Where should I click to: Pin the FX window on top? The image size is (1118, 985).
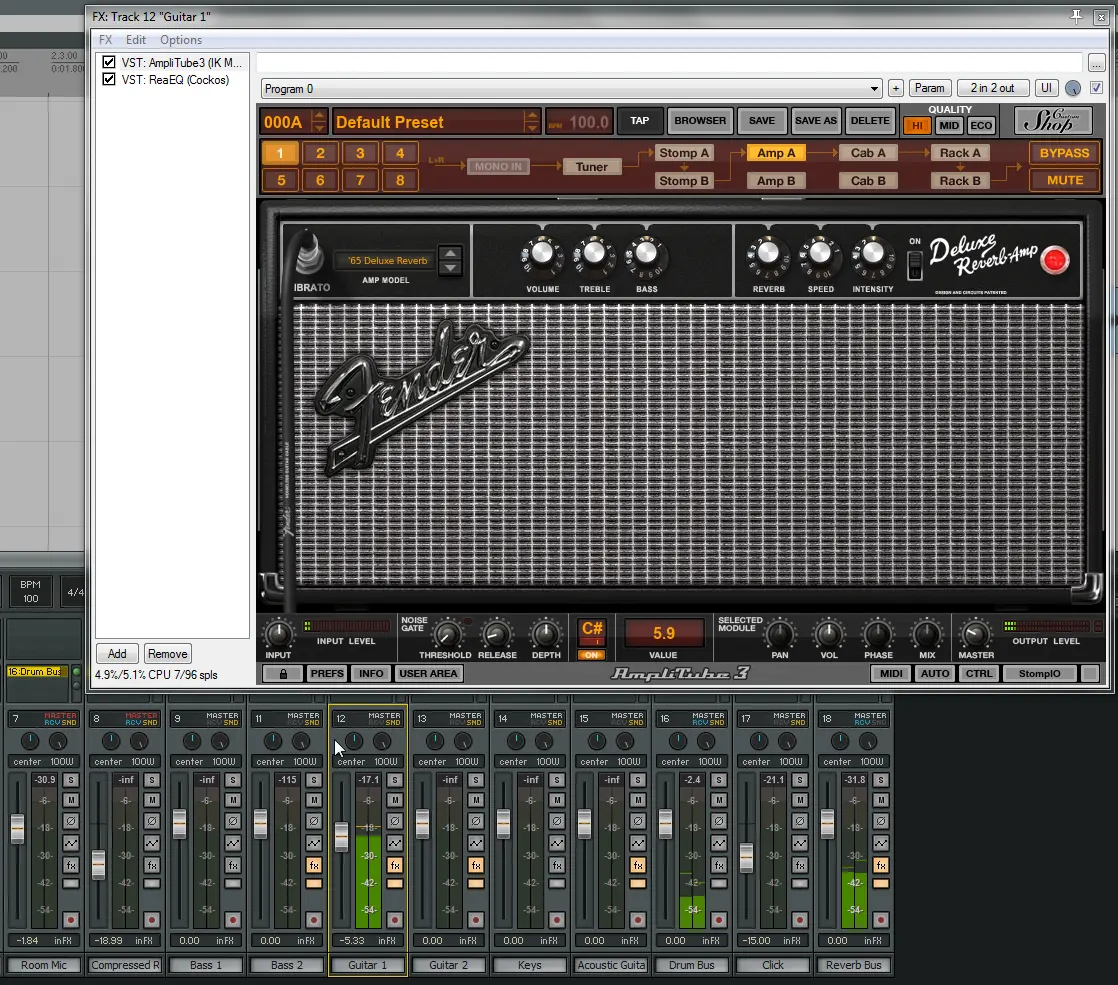1077,16
